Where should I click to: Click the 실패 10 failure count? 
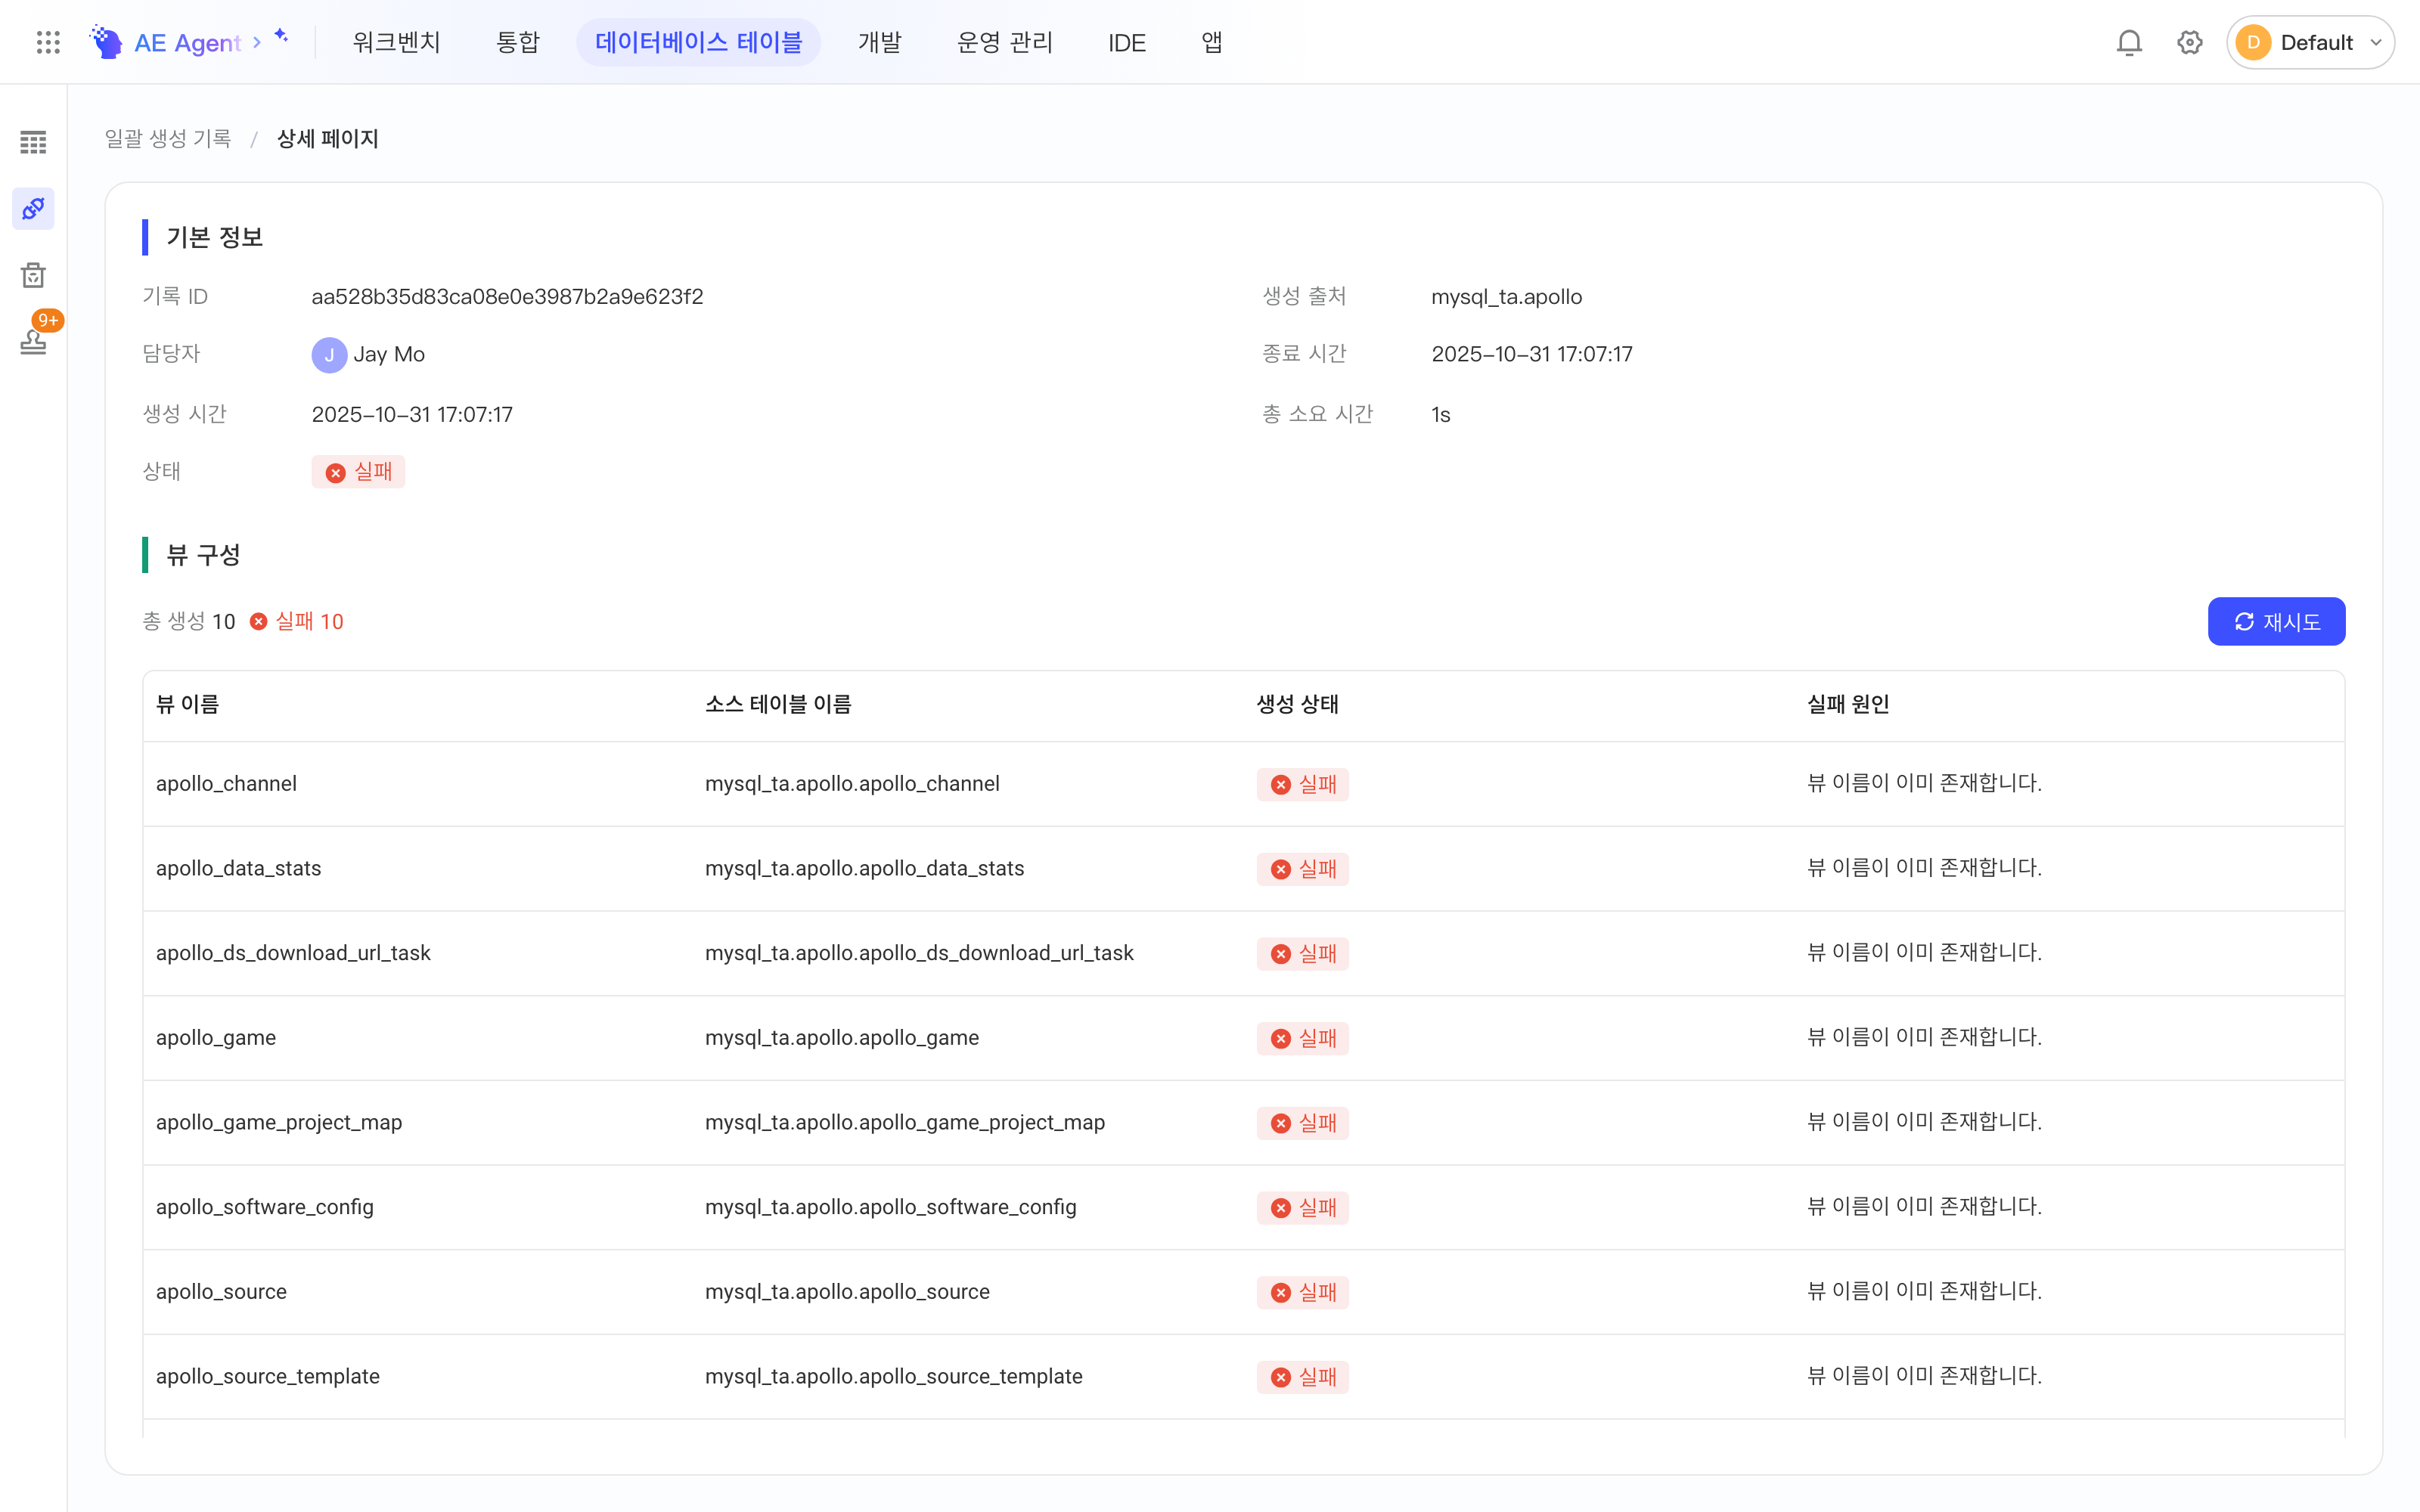(x=297, y=621)
